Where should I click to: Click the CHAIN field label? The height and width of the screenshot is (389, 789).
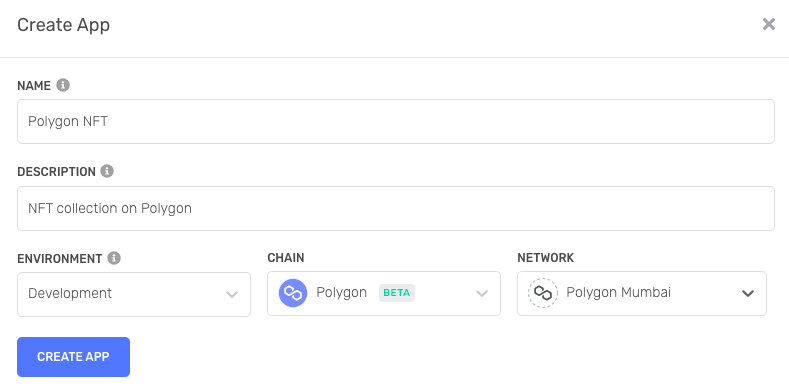286,258
